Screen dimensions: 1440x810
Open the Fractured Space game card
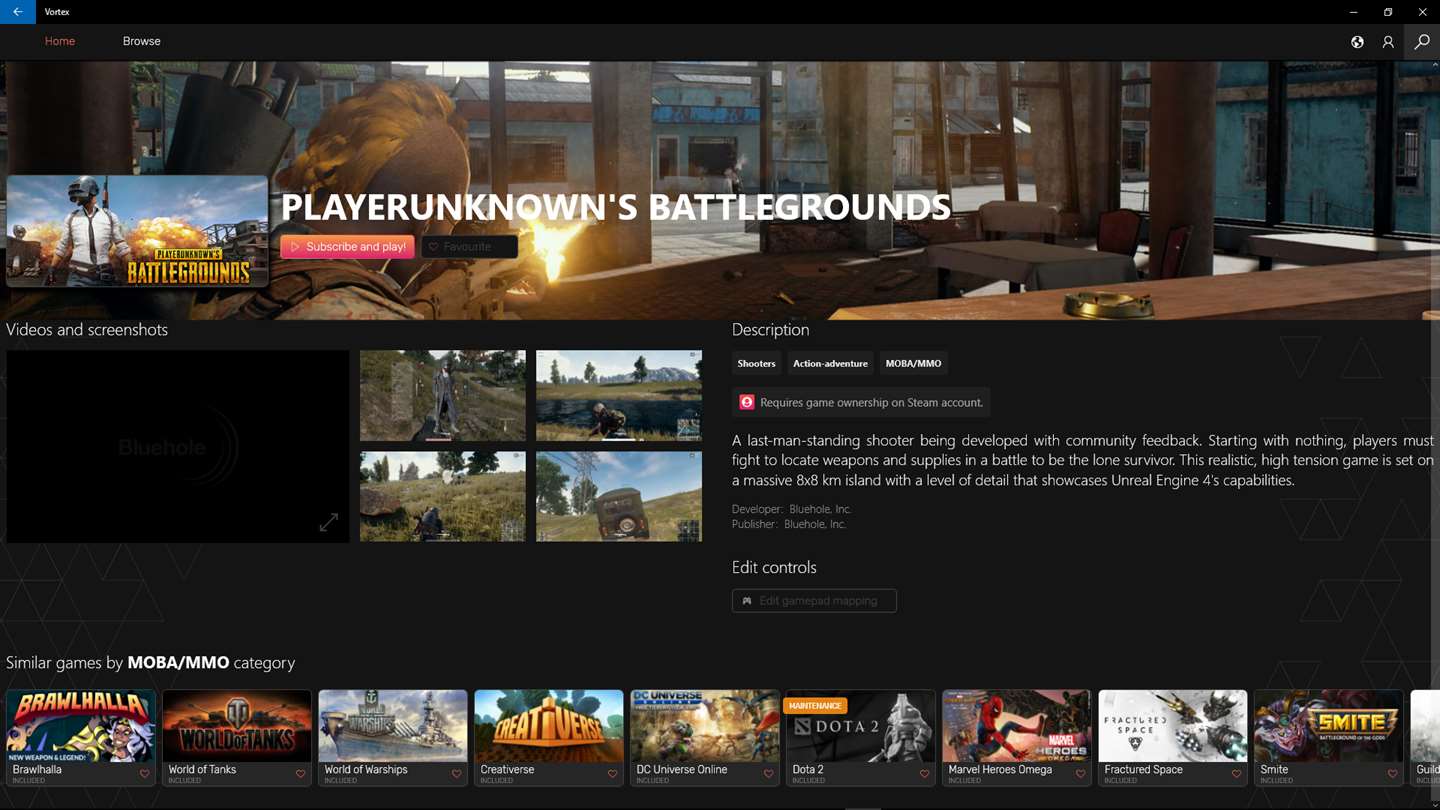(x=1173, y=737)
